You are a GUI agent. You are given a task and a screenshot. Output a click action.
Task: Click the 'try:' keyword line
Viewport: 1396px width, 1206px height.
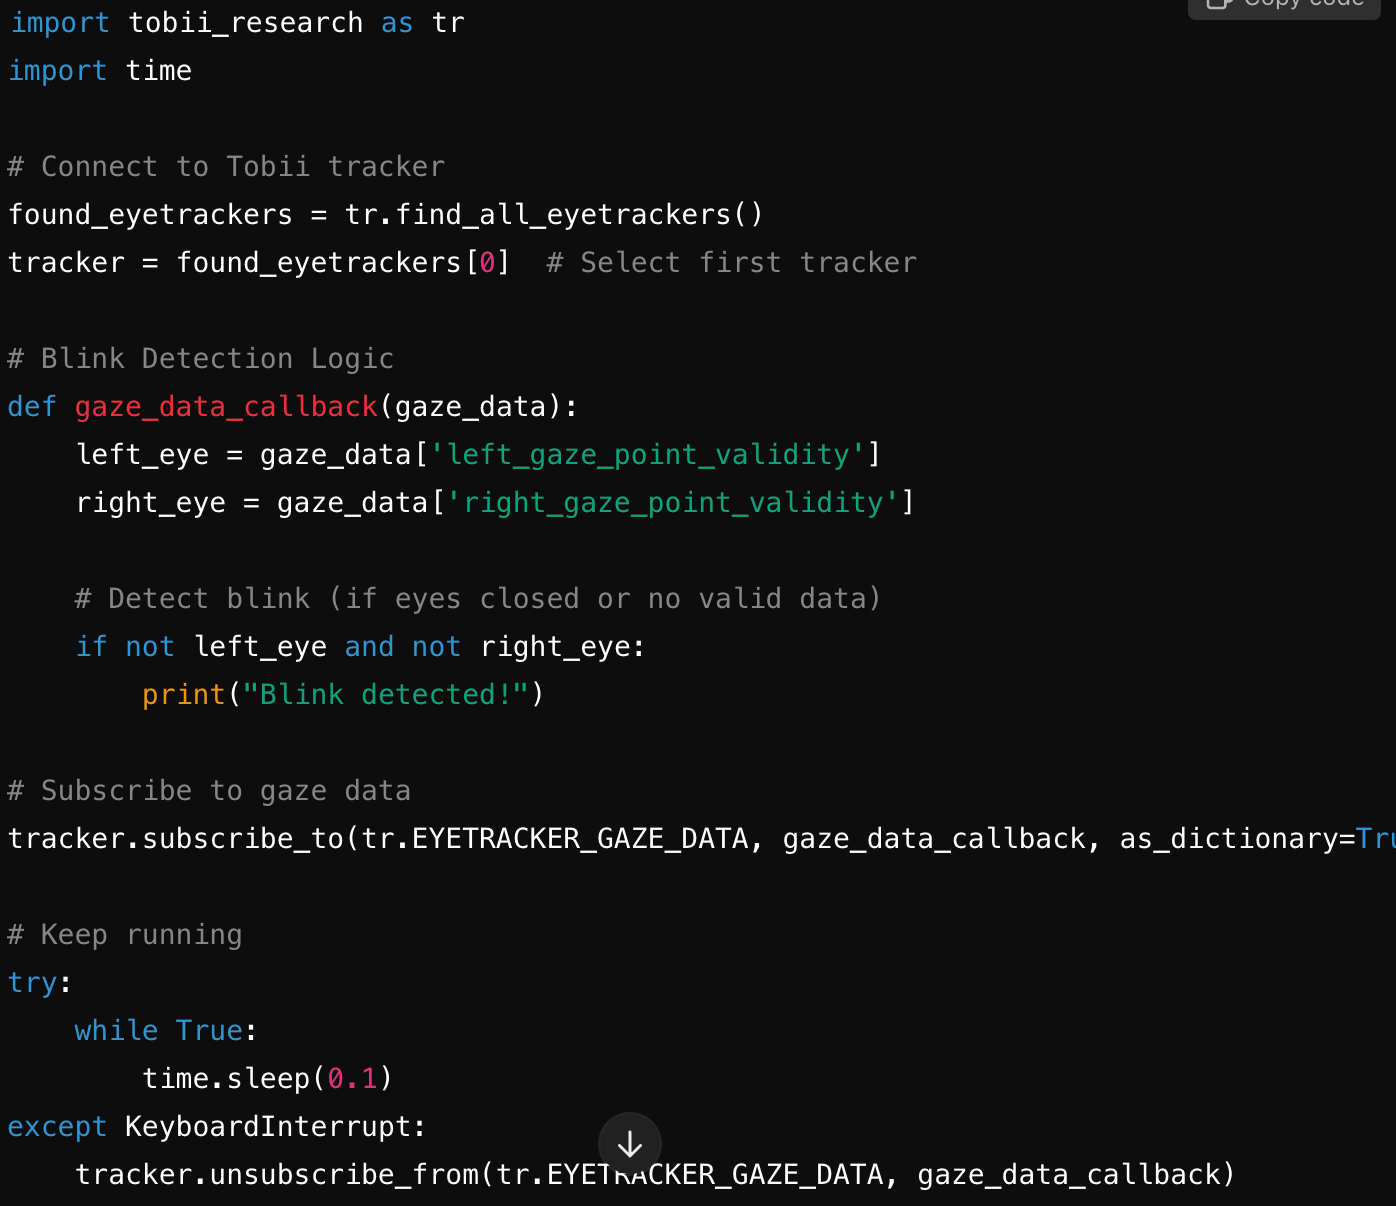[x=40, y=983]
